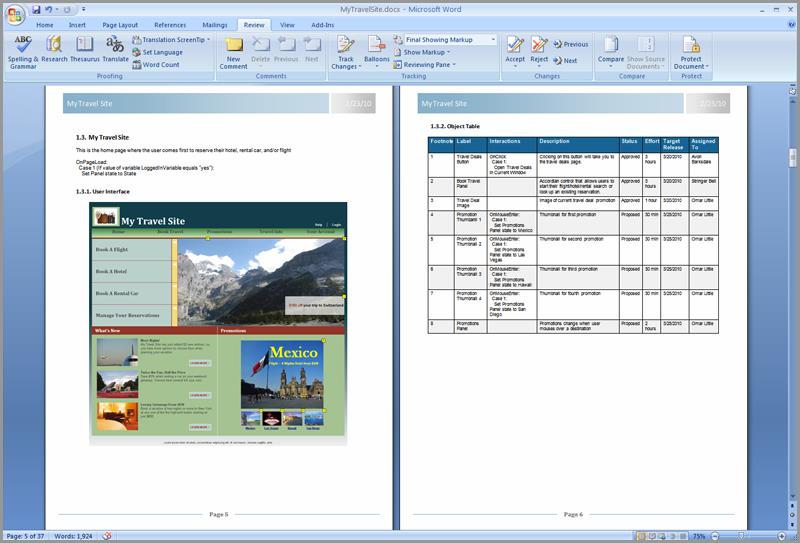This screenshot has height=543, width=800.
Task: Click the mountain landscape image on page 5
Action: tap(261, 282)
